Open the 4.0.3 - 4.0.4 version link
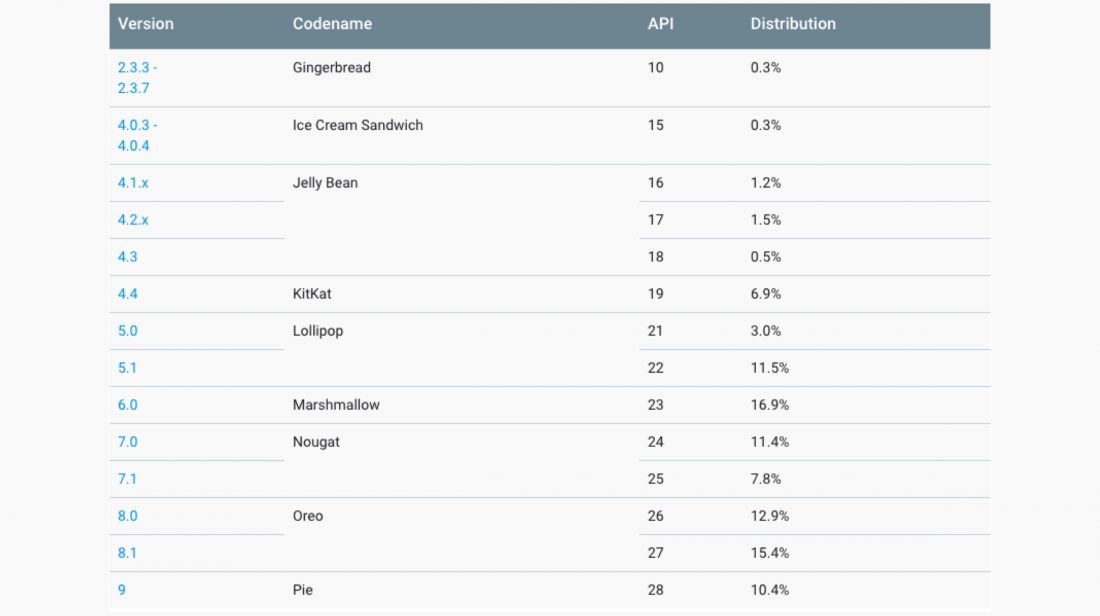This screenshot has width=1100, height=616. (137, 135)
